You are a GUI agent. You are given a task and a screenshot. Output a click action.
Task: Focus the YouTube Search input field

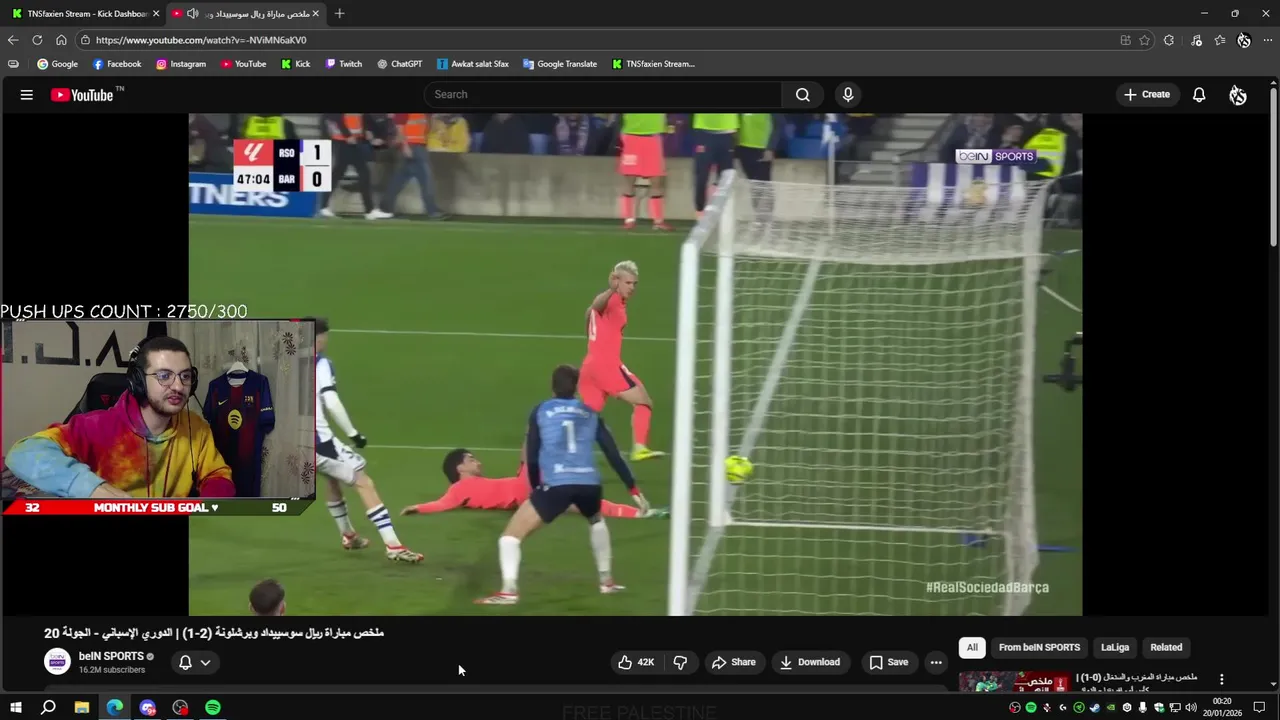[x=603, y=94]
